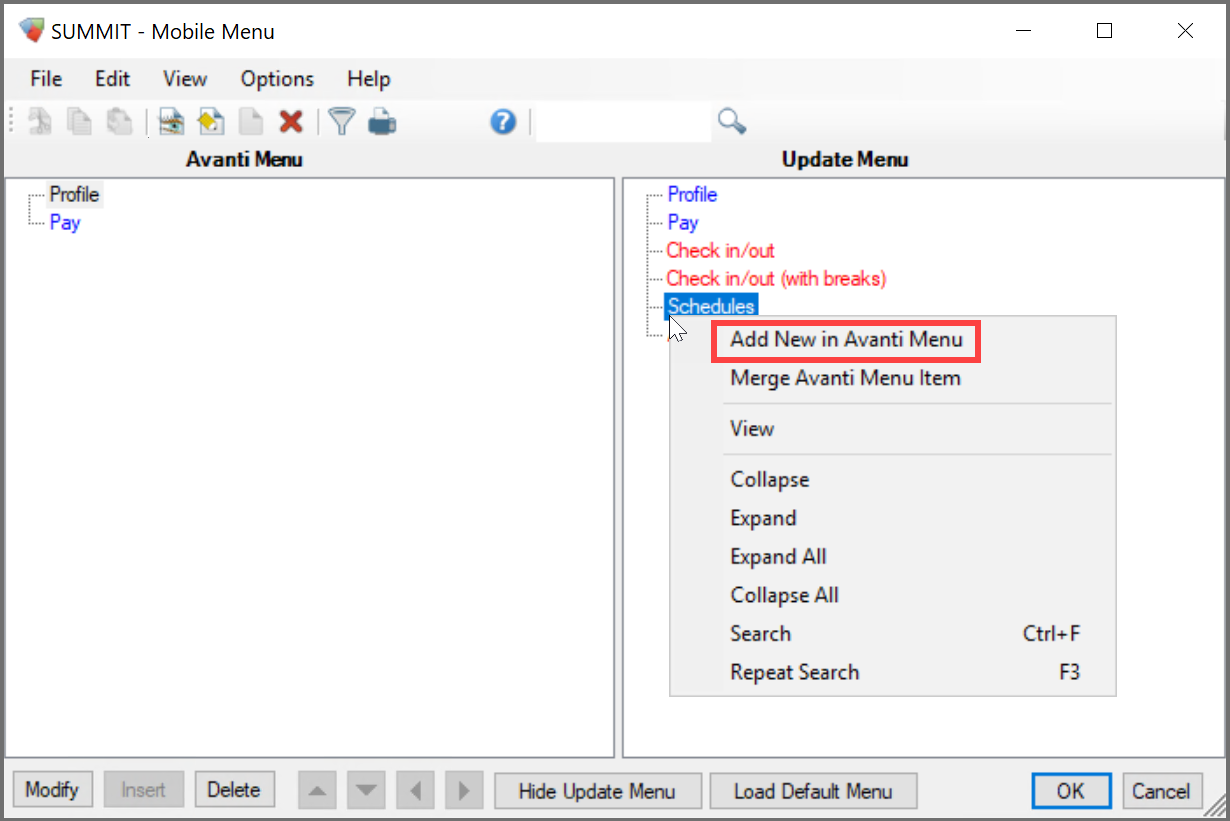Click the Modify record pencil icon
This screenshot has height=821, width=1230.
tap(210, 122)
